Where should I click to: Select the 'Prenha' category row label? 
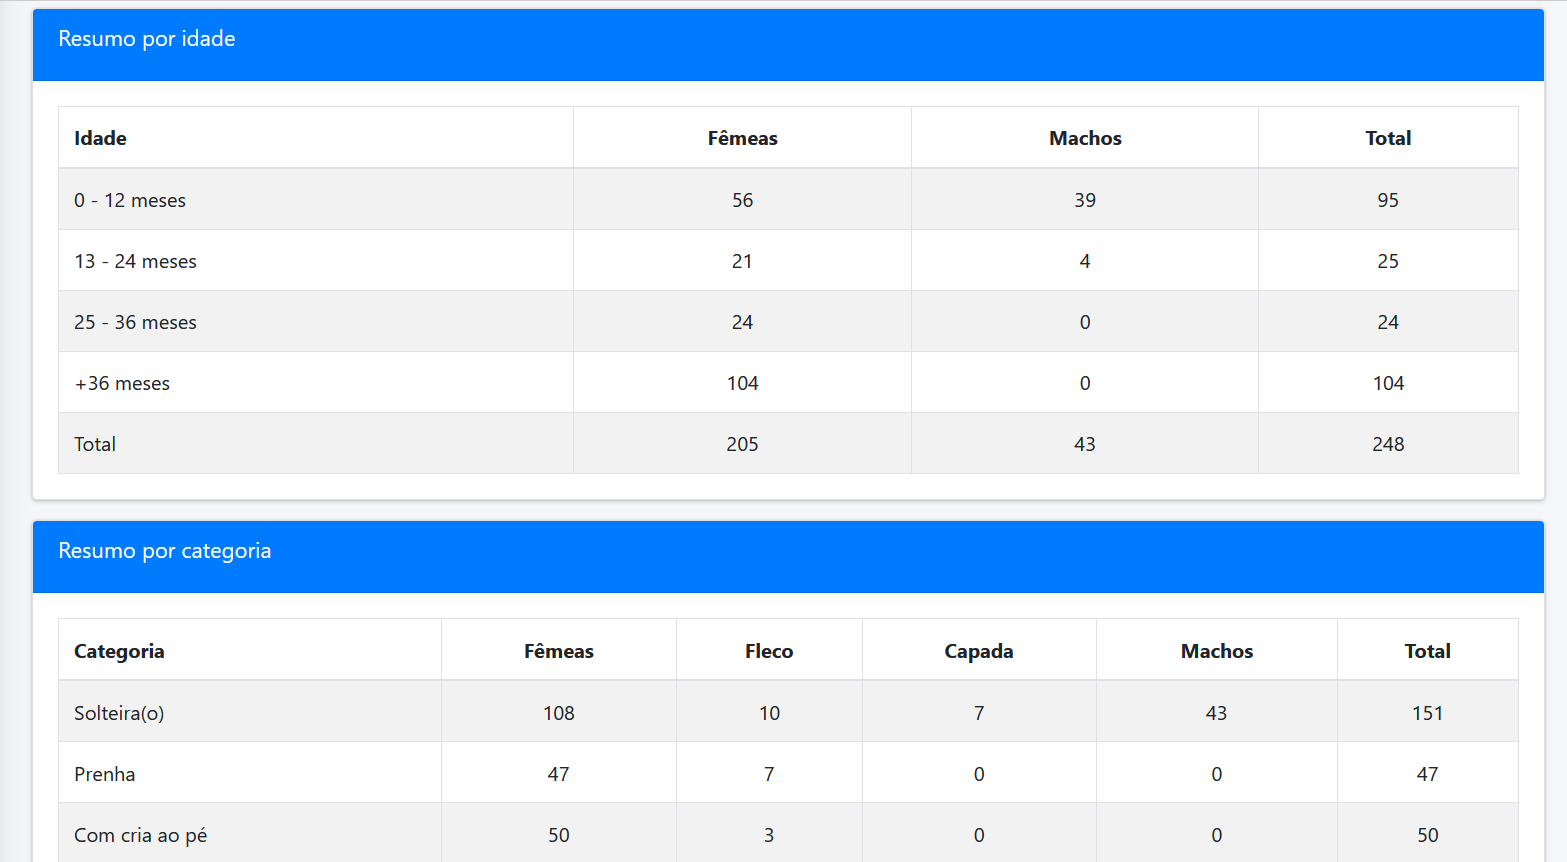point(105,774)
